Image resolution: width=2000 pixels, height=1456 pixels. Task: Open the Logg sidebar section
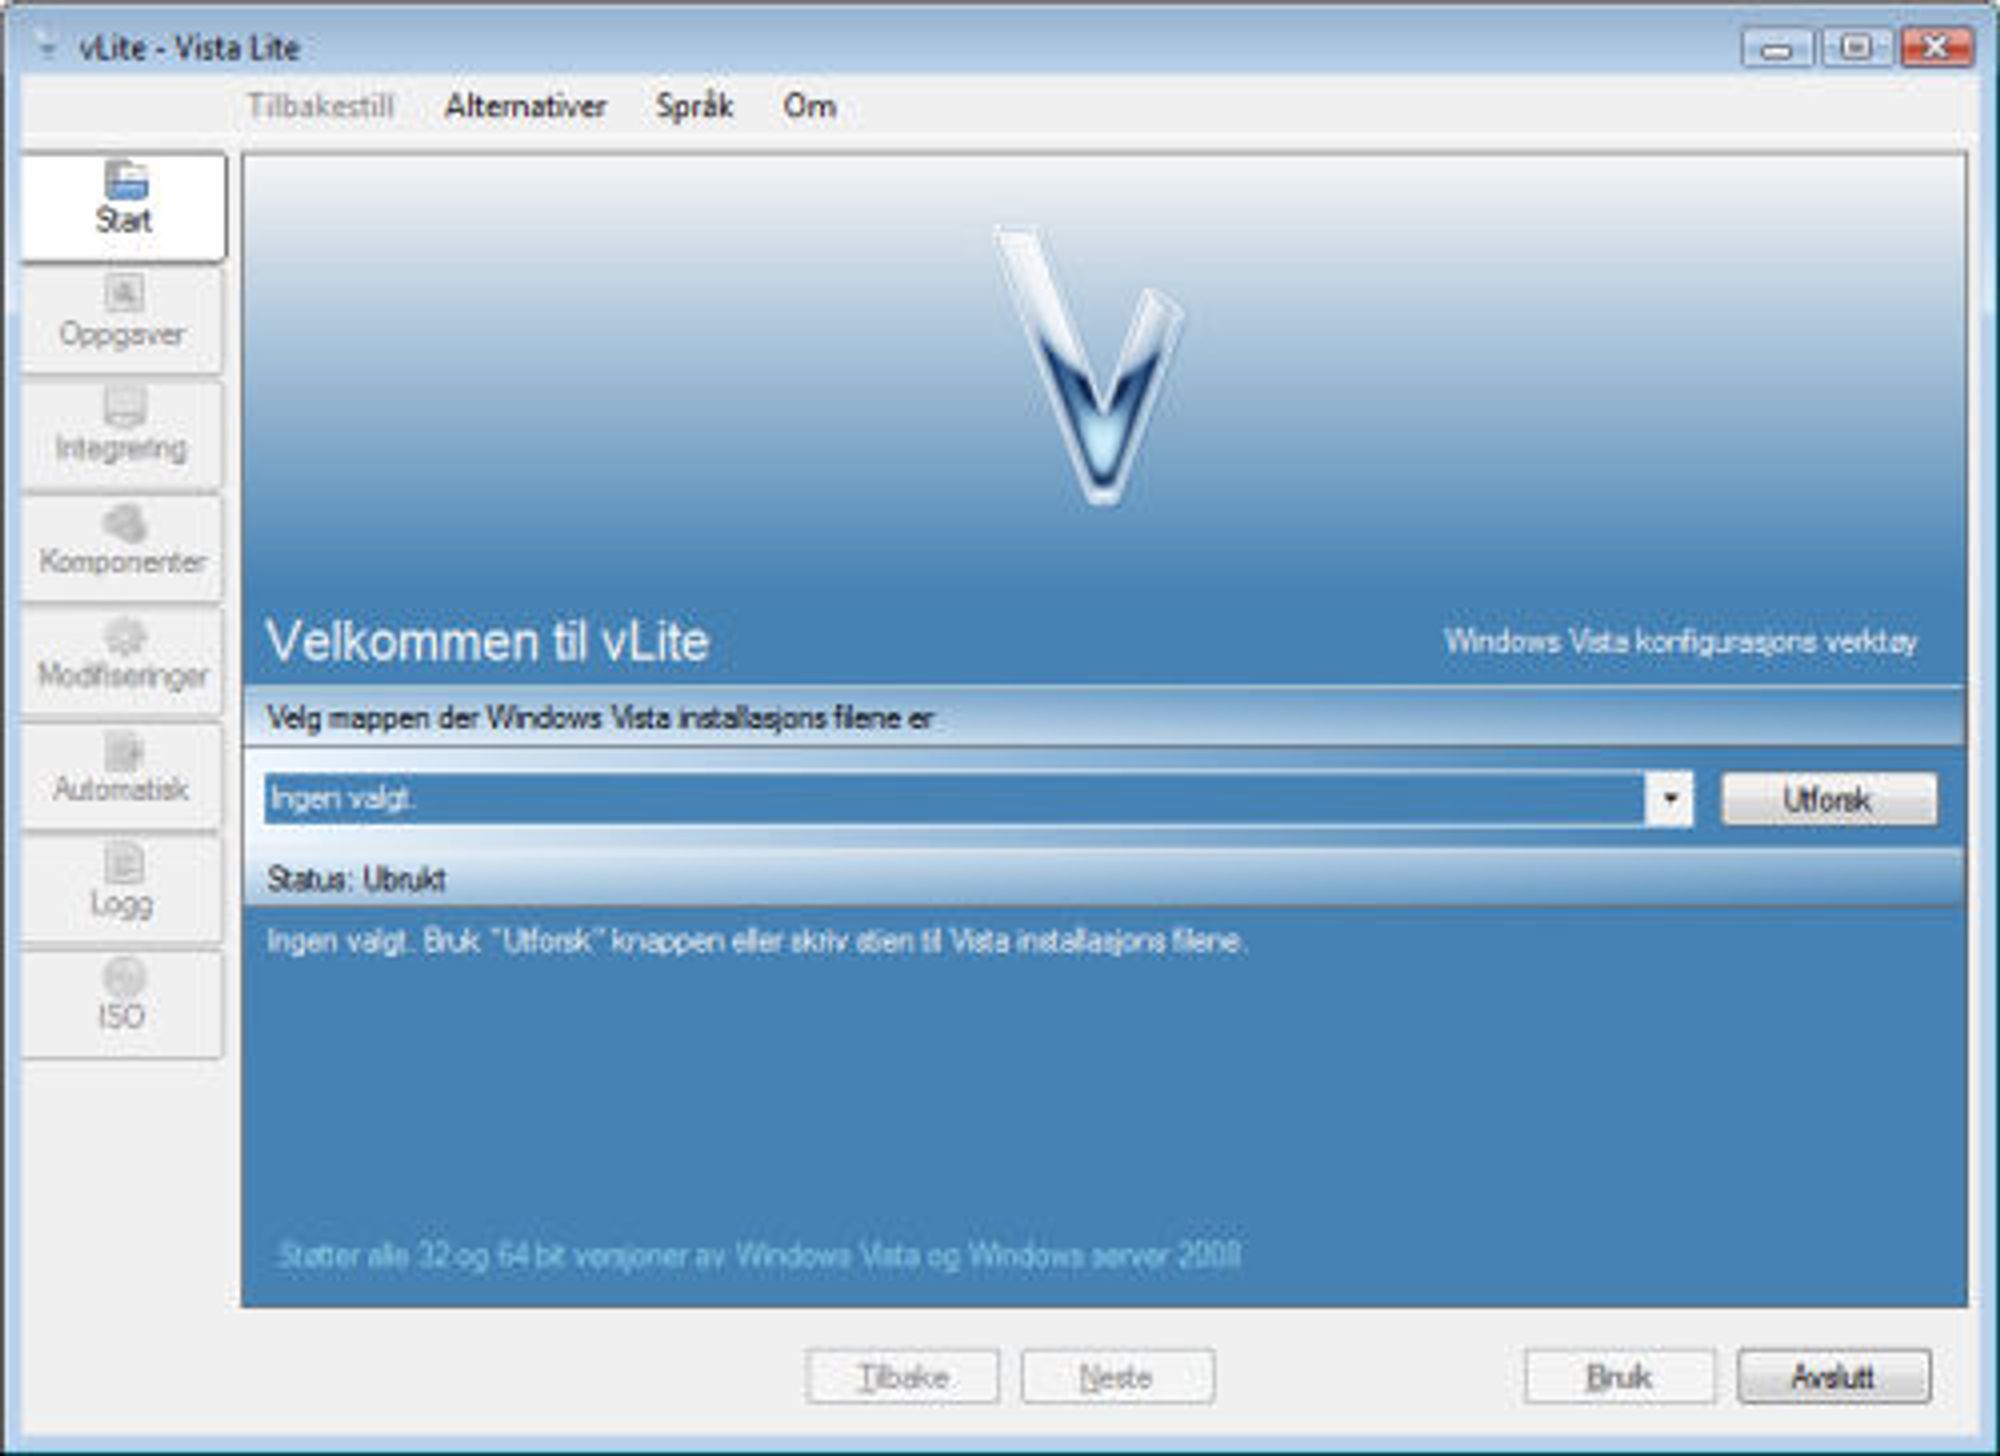pyautogui.click(x=122, y=890)
